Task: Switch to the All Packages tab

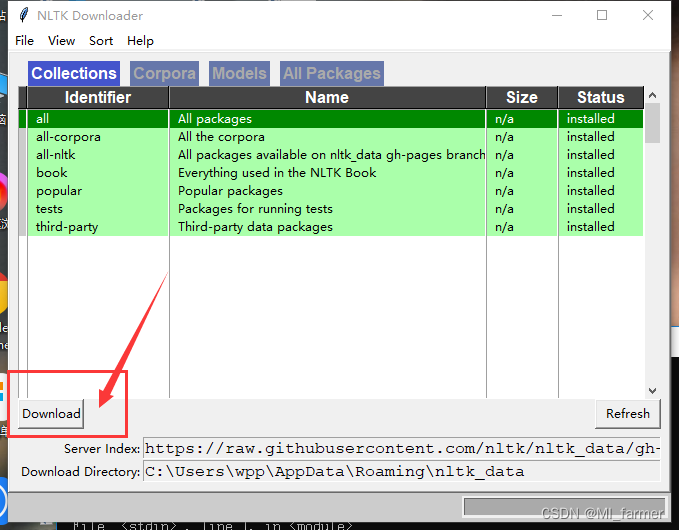Action: click(332, 73)
